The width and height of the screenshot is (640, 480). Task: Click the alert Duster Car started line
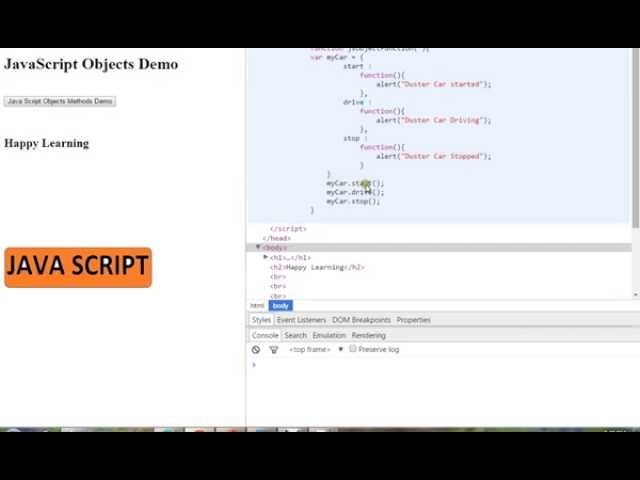click(433, 84)
